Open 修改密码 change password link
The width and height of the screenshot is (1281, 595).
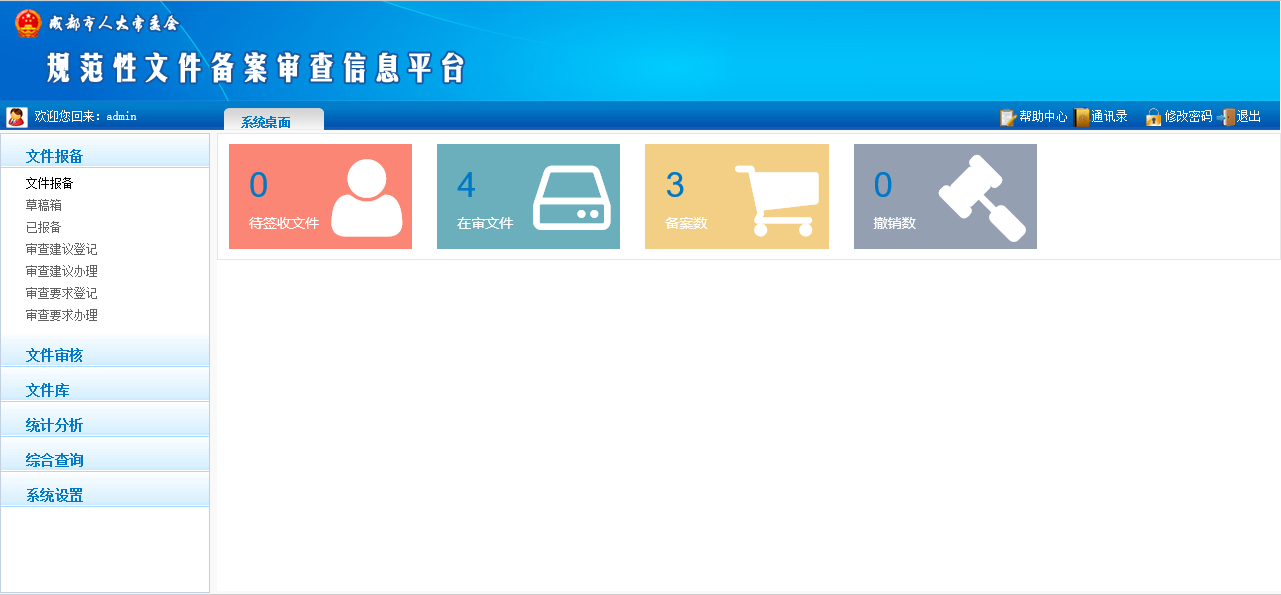[x=1188, y=117]
